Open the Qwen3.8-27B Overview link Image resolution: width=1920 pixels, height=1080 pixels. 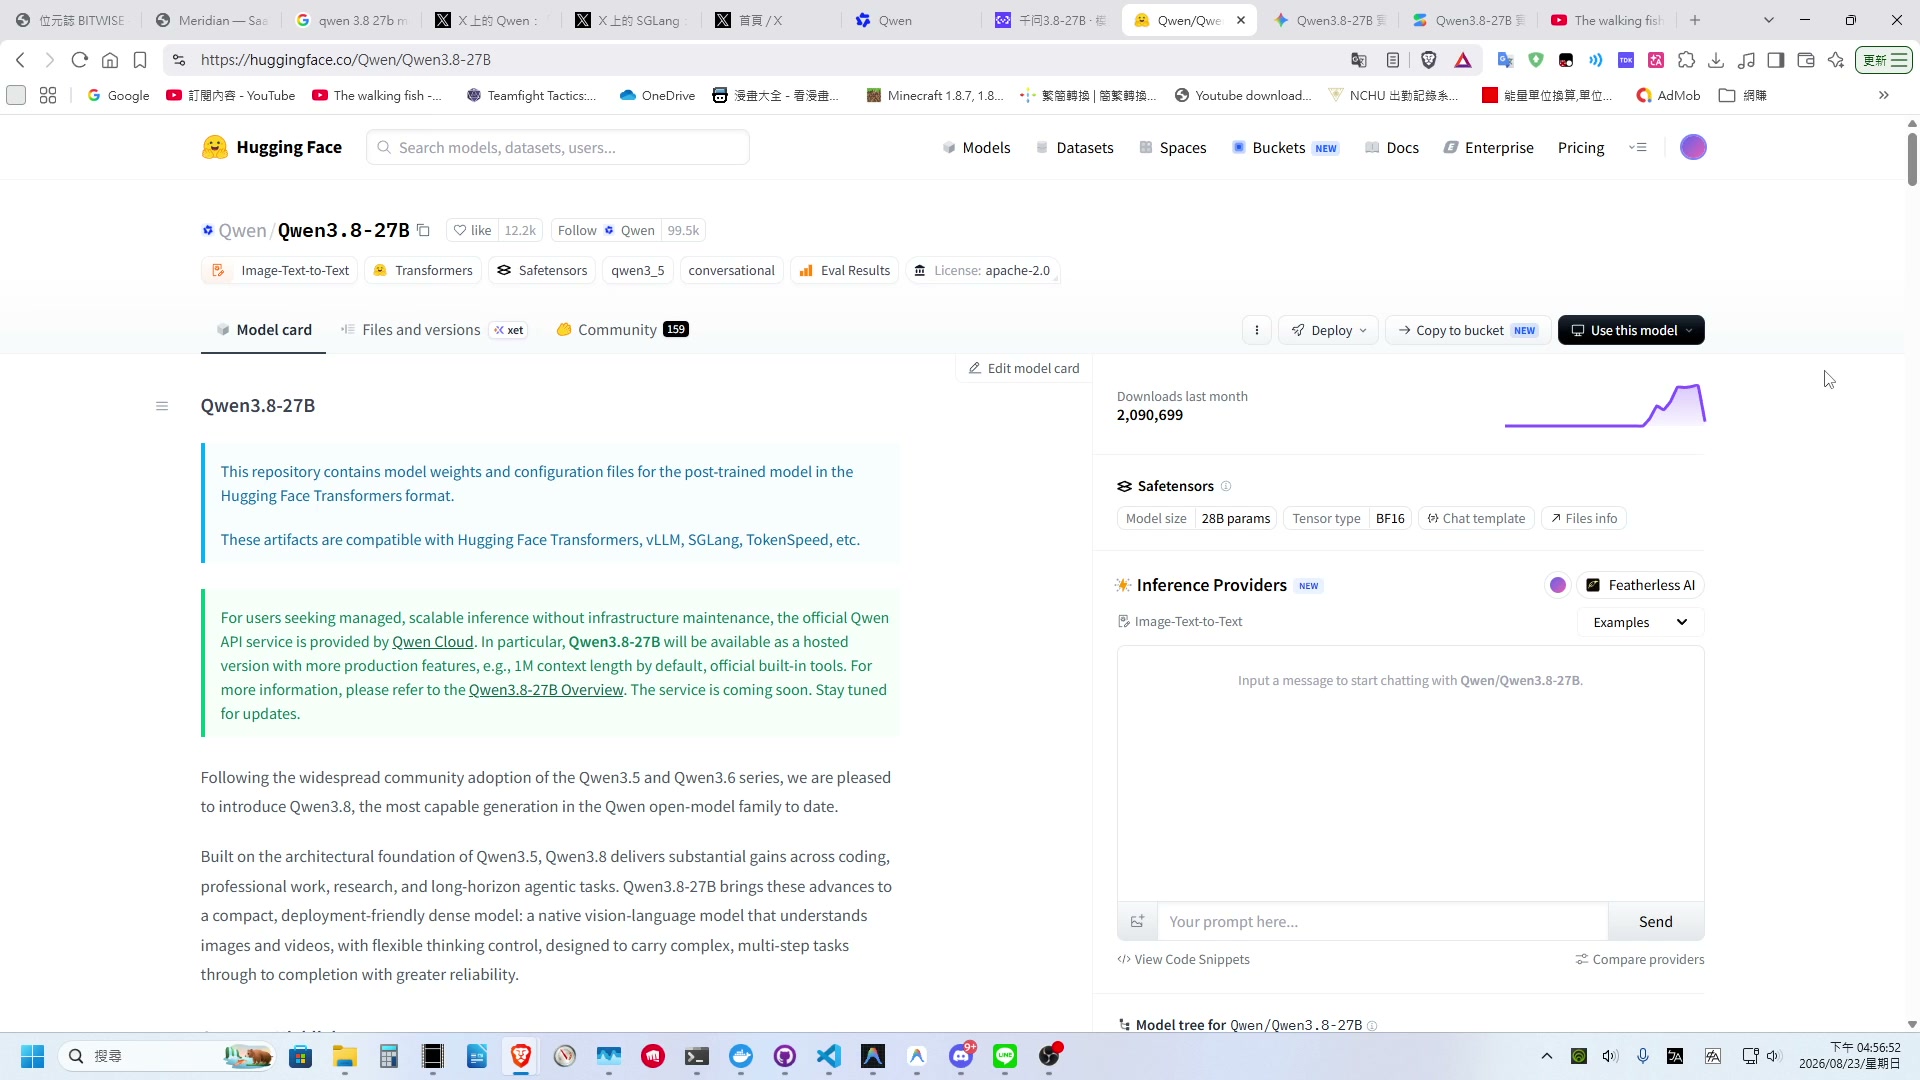pos(546,690)
